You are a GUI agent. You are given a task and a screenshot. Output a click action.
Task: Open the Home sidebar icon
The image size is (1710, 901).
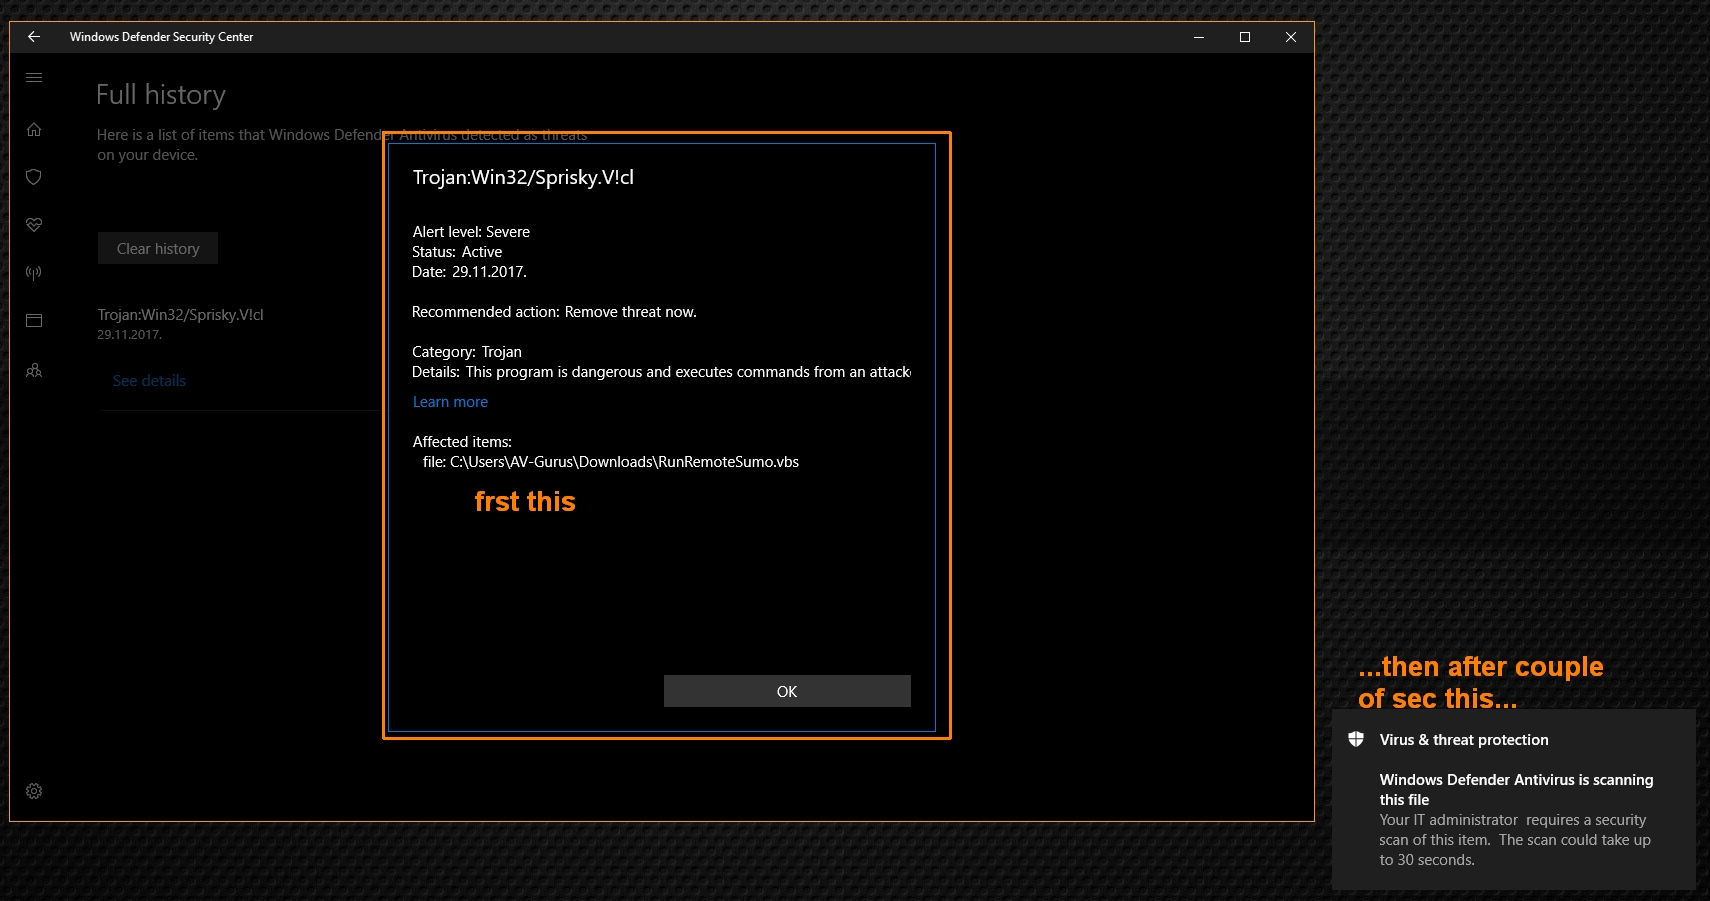[x=34, y=129]
